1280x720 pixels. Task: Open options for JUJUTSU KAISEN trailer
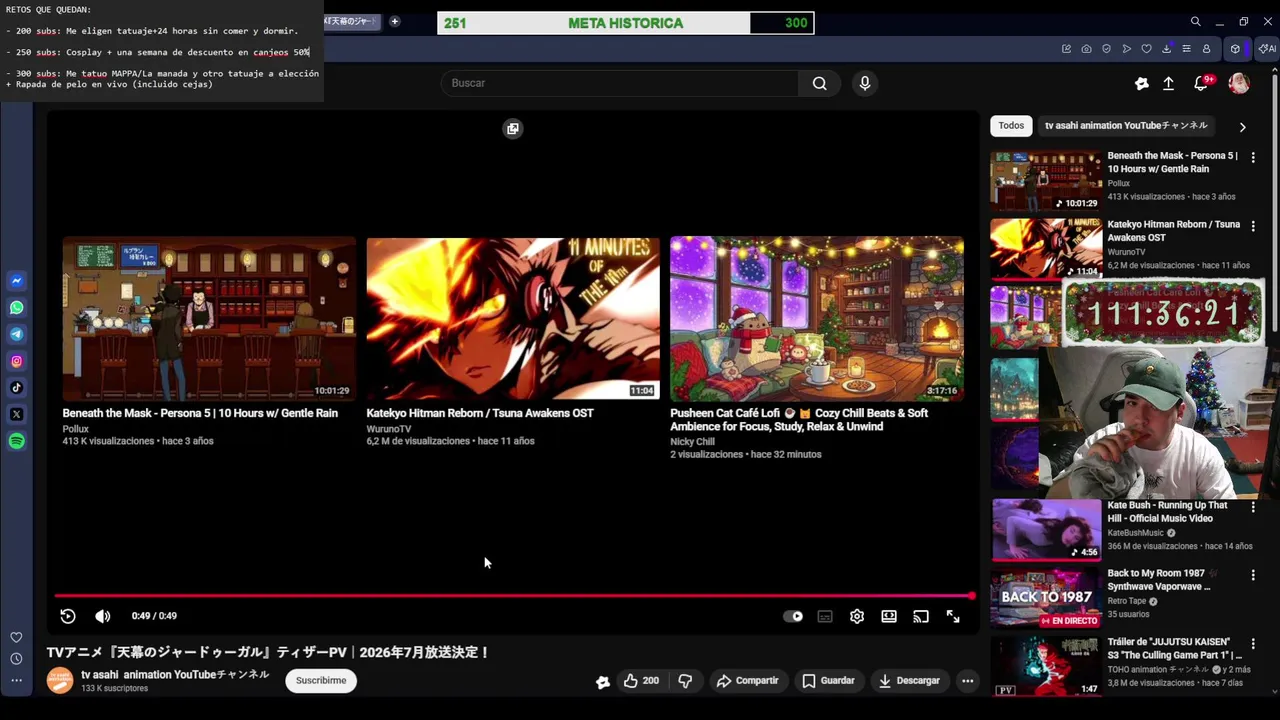[1252, 643]
